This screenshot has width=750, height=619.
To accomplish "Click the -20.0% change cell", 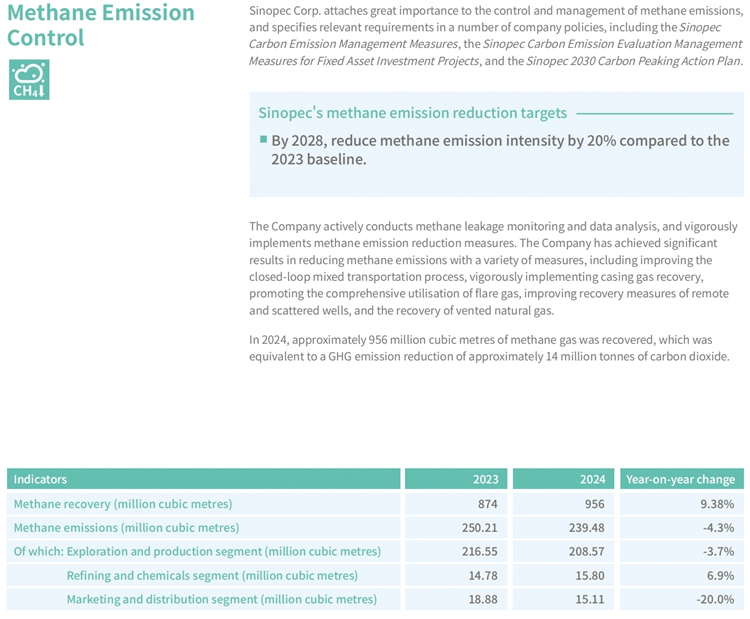I will [715, 599].
